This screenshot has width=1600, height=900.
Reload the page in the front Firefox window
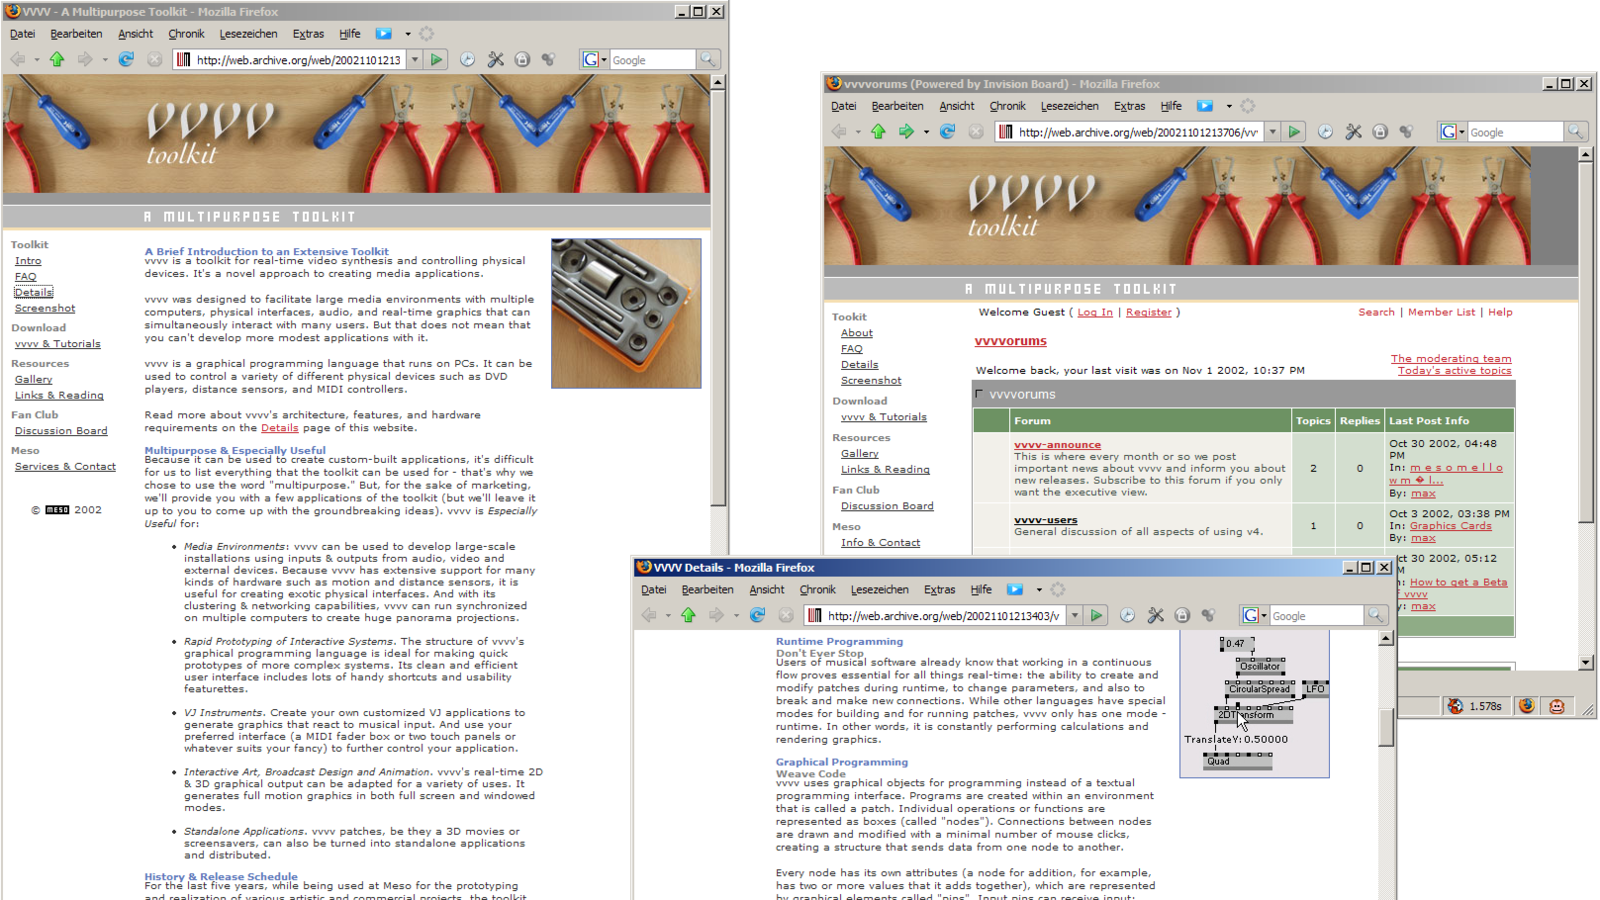coord(757,615)
